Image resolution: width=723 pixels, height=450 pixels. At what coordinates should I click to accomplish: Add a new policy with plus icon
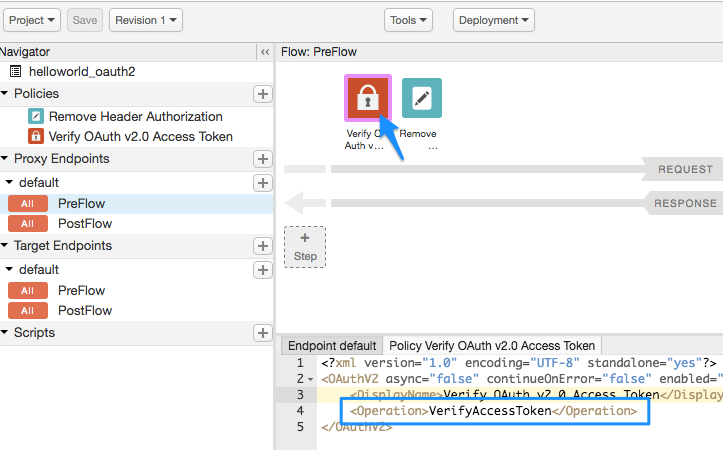click(x=263, y=94)
